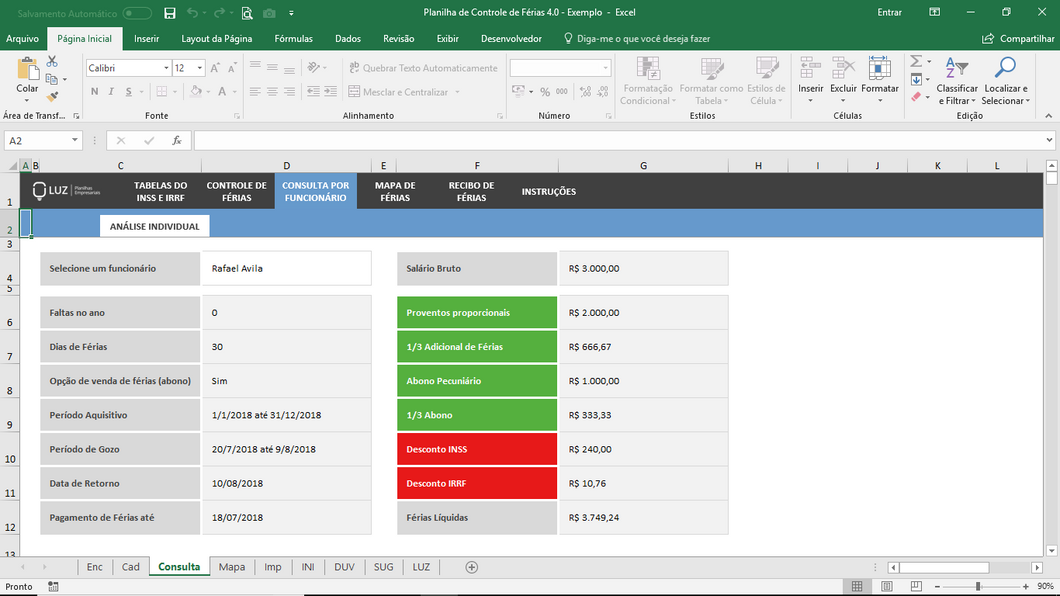Click the eraser Clear icon

click(916, 97)
